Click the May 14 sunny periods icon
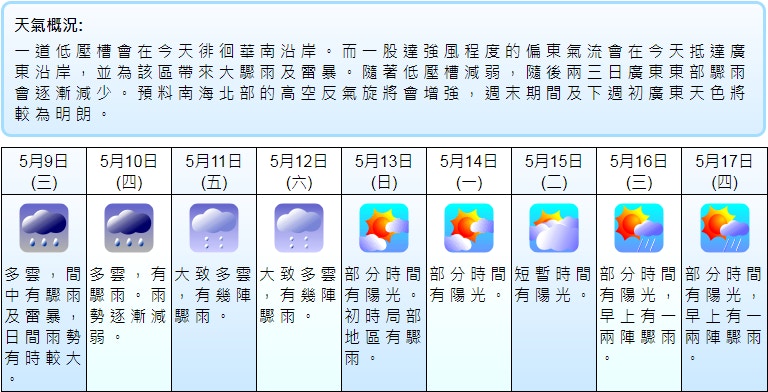 [x=469, y=228]
